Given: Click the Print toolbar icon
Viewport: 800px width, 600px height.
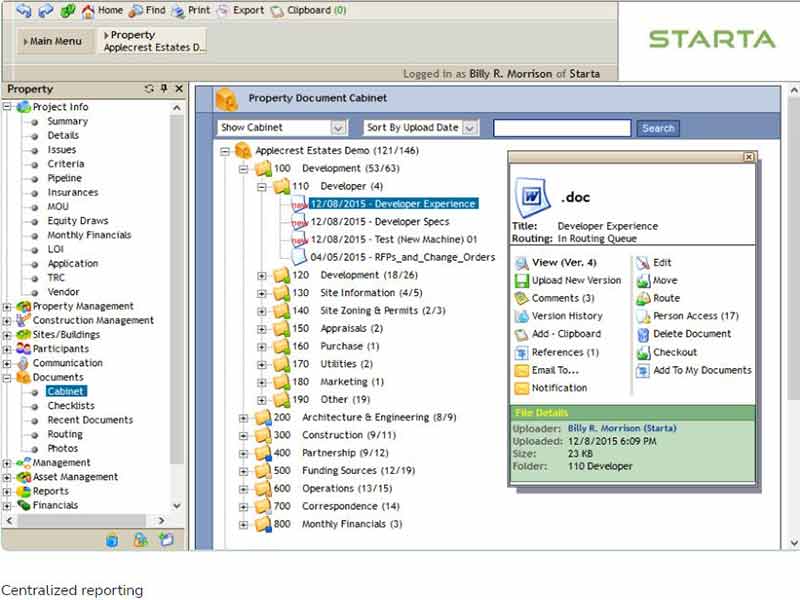Looking at the screenshot, I should [178, 11].
